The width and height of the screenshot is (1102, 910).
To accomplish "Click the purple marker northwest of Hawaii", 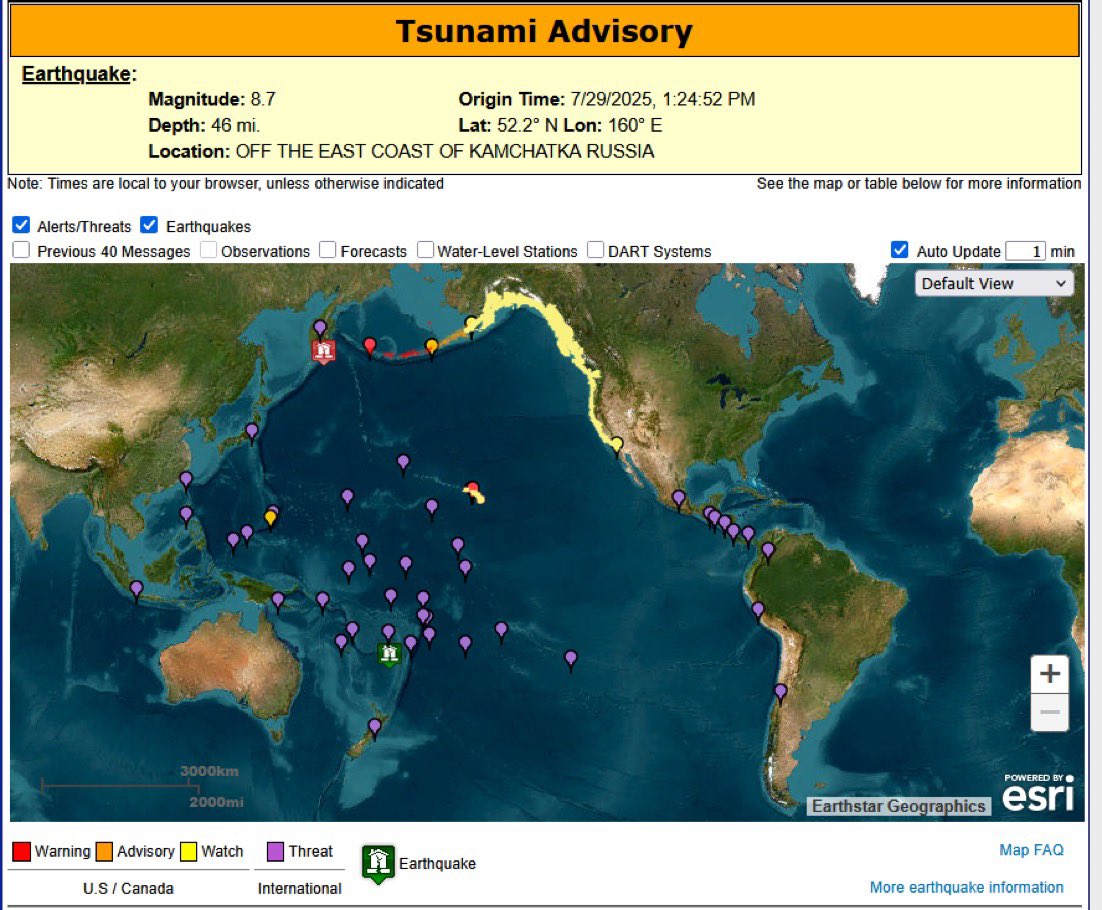I will point(403,463).
